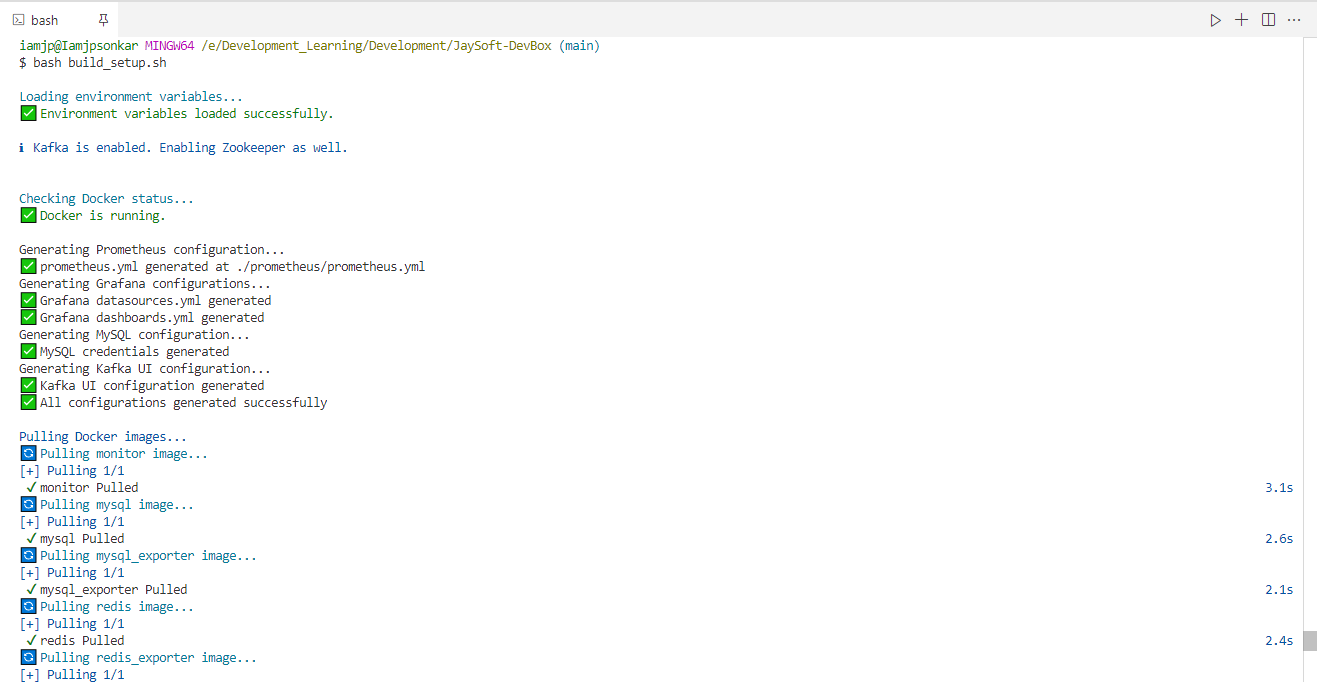Click 'Loading environment variables...' line
Viewport: 1317px width, 682px height.
click(x=131, y=97)
